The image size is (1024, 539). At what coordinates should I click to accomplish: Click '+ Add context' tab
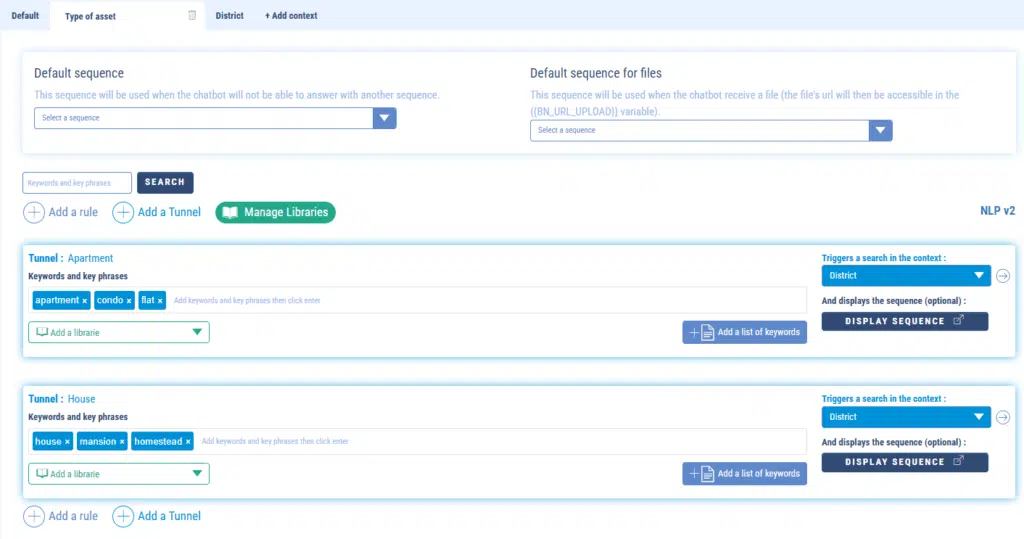[x=291, y=16]
